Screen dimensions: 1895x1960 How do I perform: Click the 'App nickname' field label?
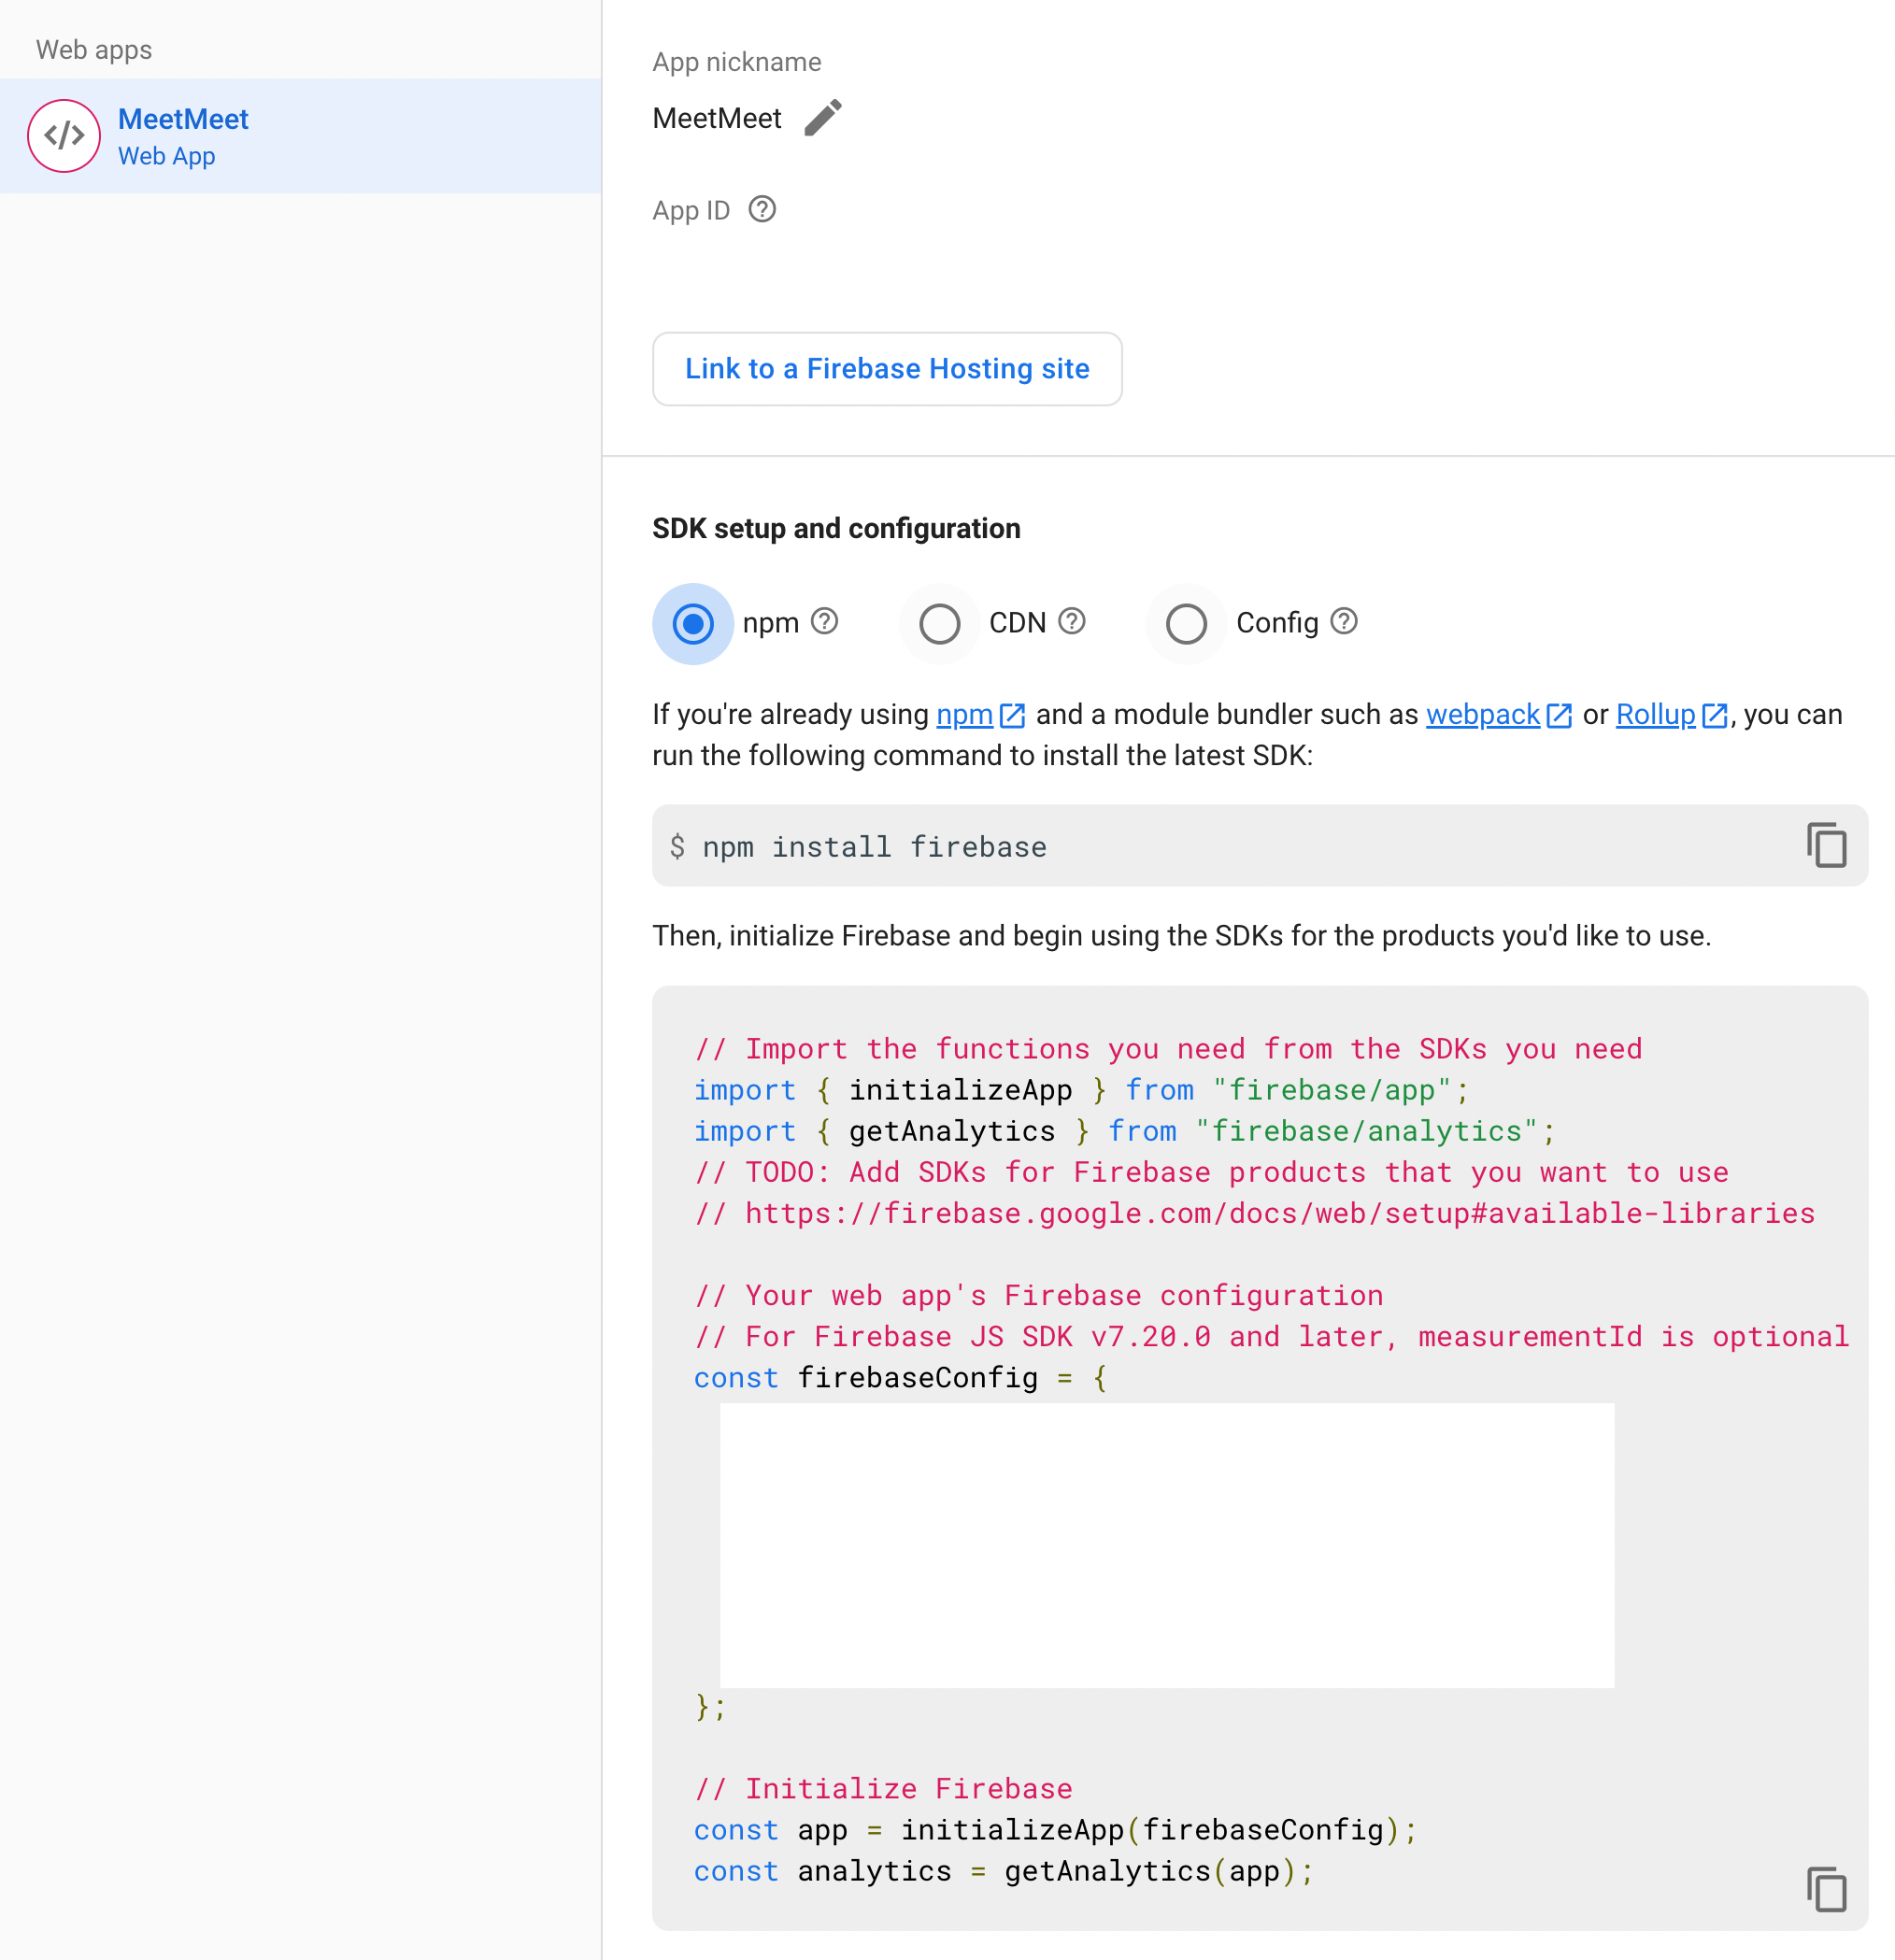737,62
